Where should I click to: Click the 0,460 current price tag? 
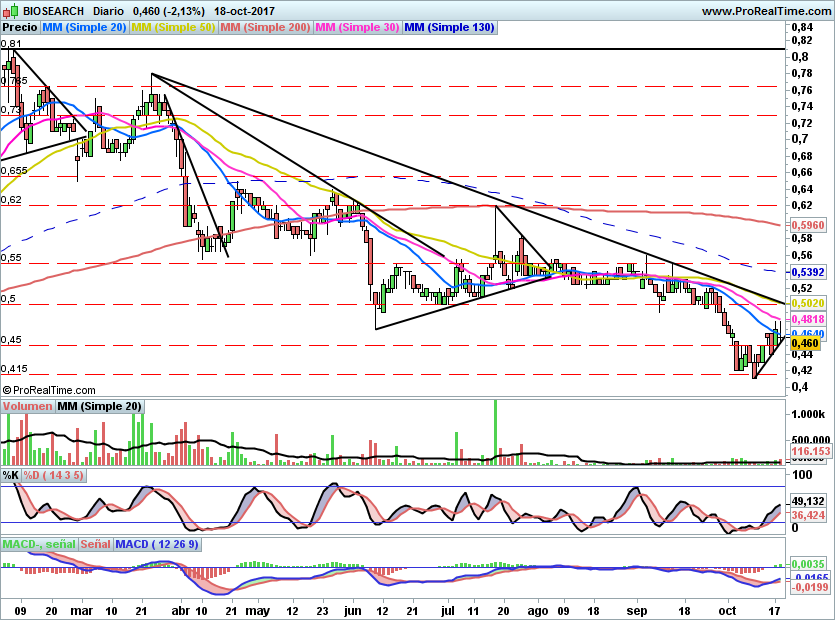click(x=805, y=343)
